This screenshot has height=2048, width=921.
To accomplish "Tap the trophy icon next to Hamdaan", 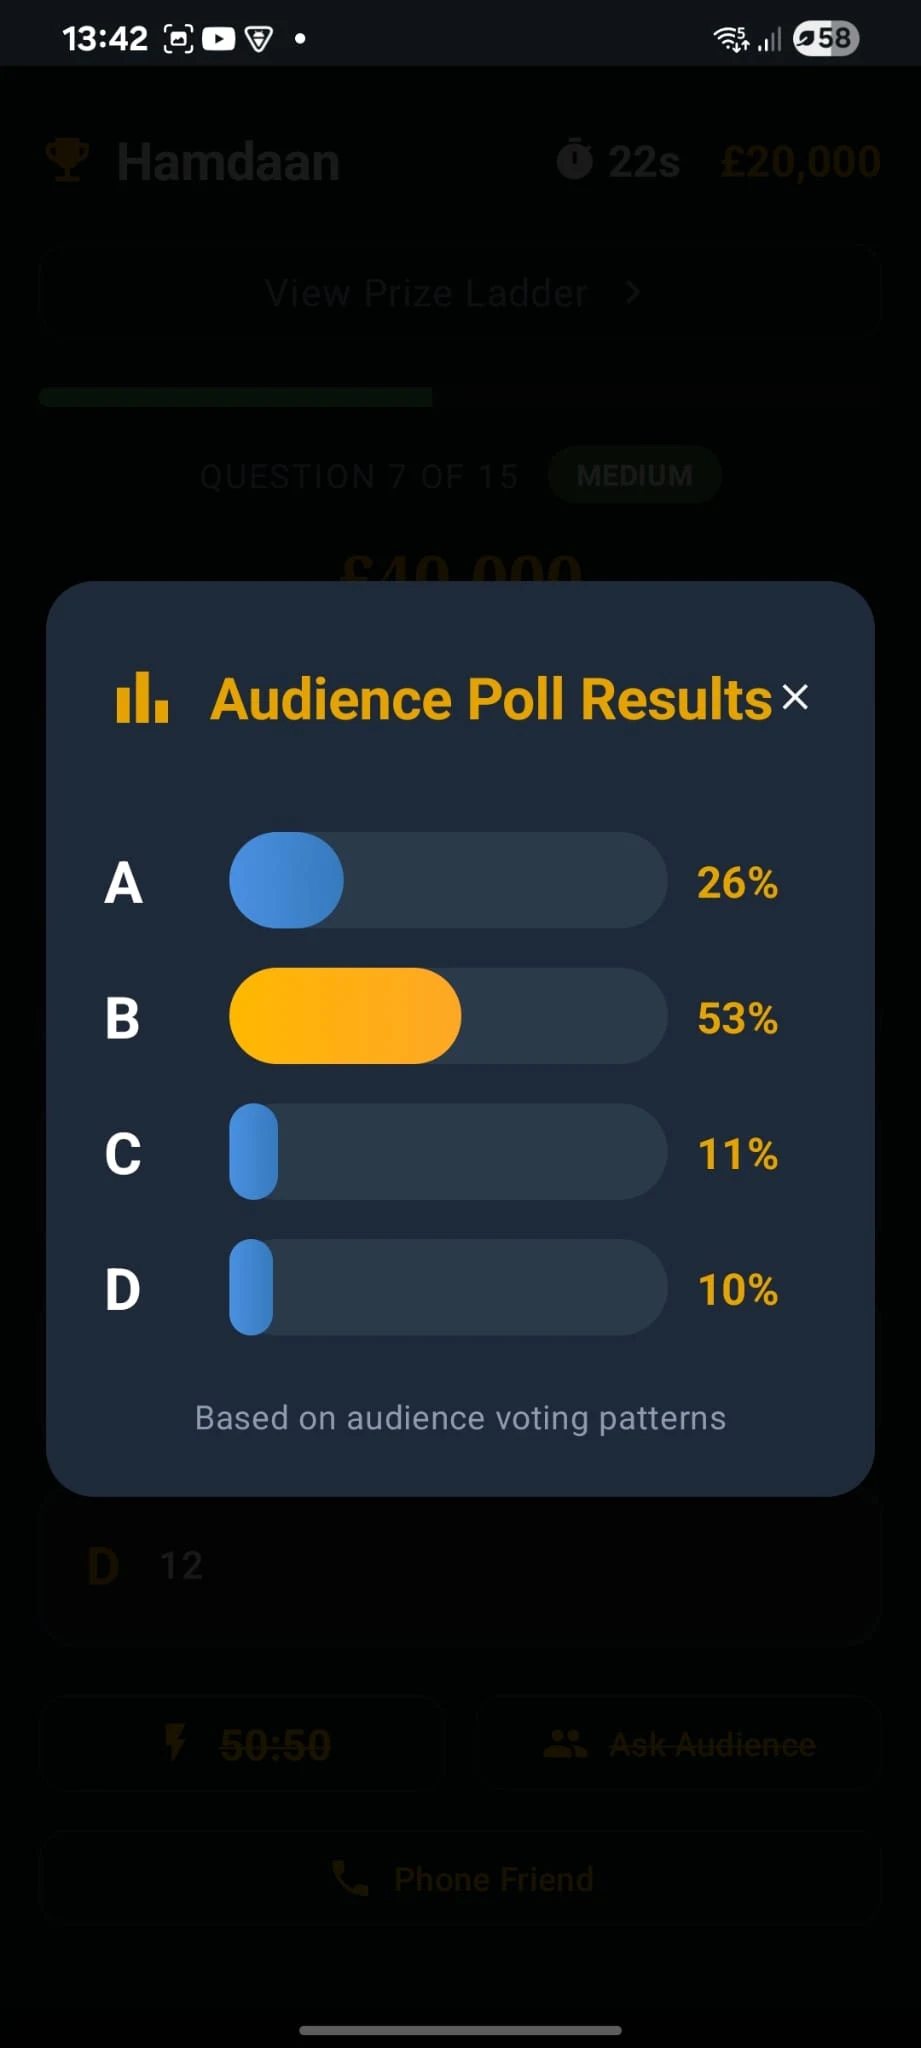I will [x=68, y=160].
